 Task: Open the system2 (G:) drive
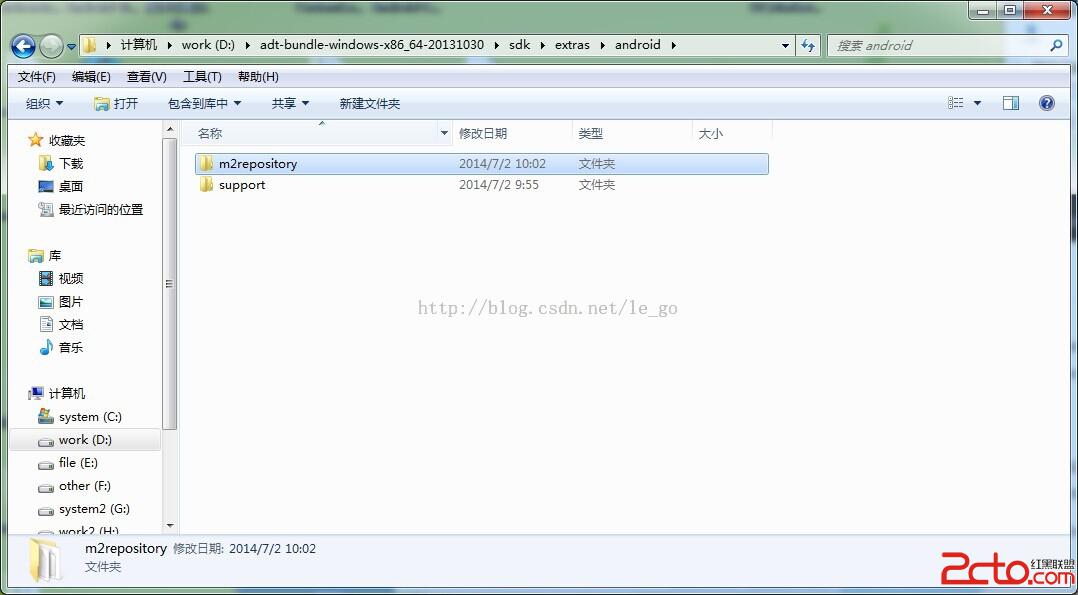(94, 509)
